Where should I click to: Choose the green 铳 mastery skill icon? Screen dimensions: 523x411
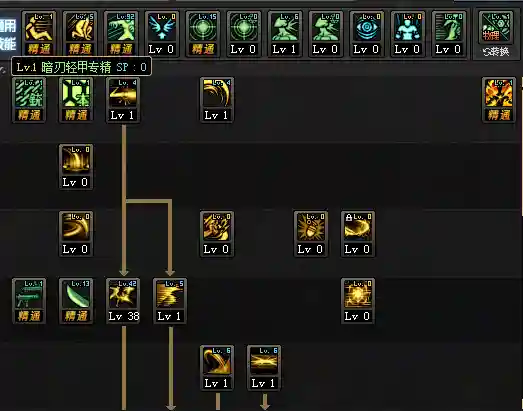click(x=29, y=94)
